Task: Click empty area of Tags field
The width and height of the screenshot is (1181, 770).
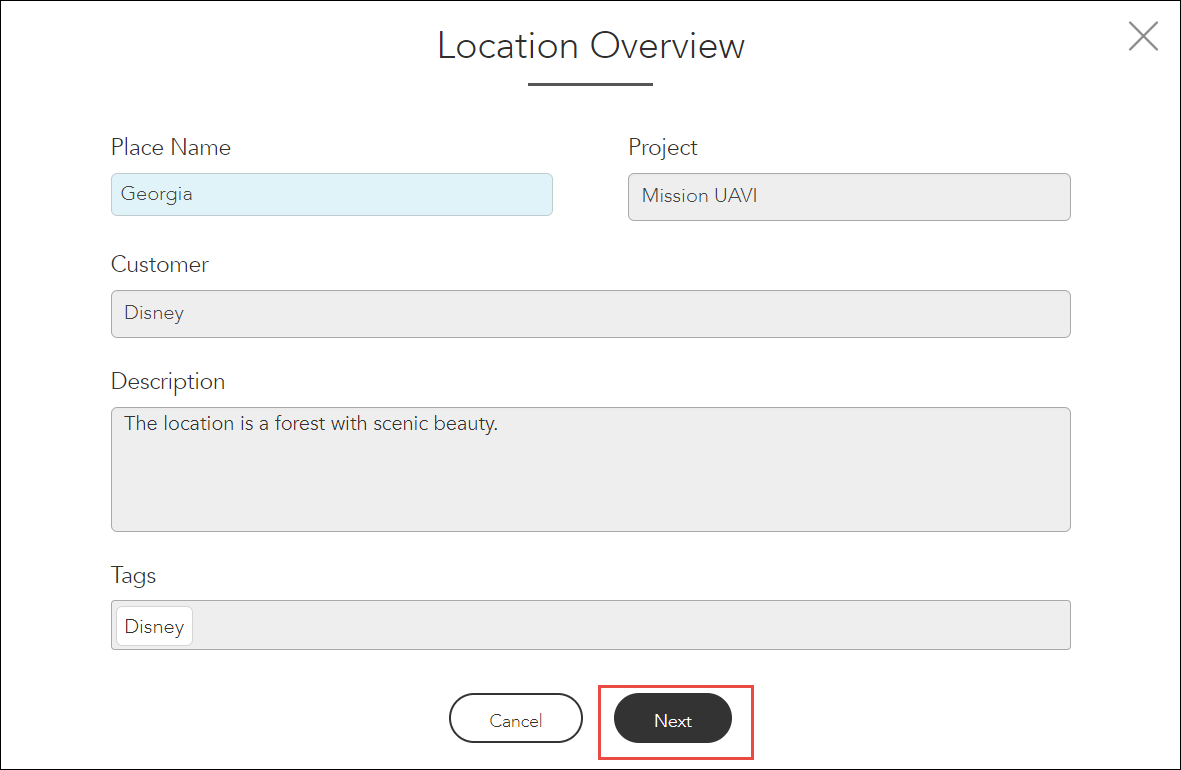Action: click(x=631, y=625)
